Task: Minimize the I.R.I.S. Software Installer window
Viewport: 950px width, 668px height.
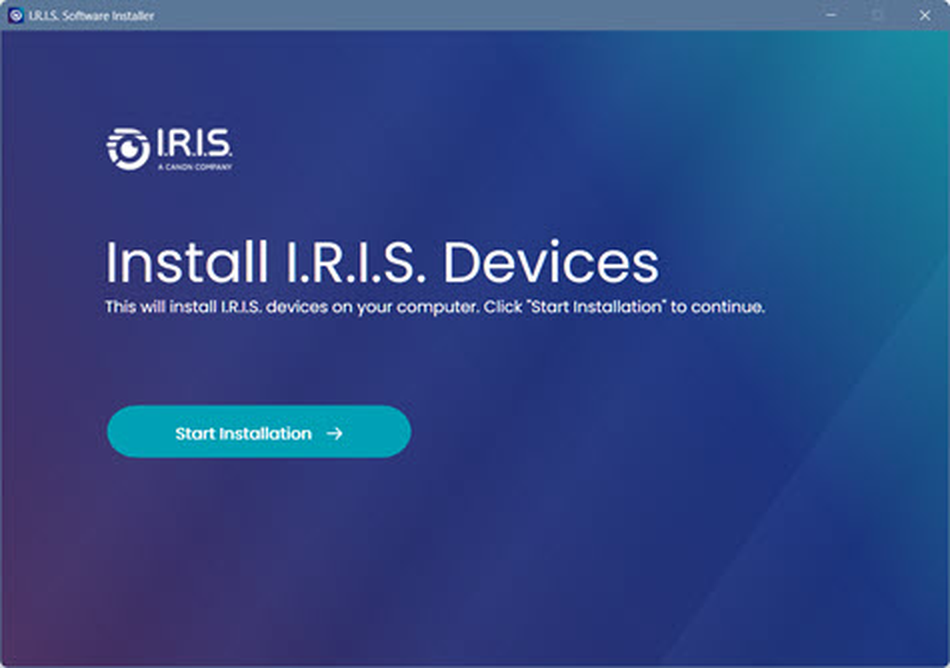Action: coord(831,15)
